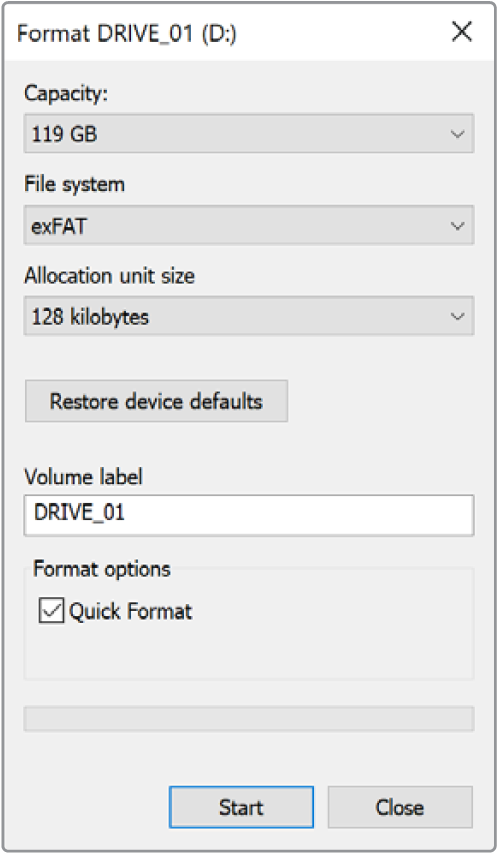
Task: Click the empty format progress bar
Action: pyautogui.click(x=249, y=719)
